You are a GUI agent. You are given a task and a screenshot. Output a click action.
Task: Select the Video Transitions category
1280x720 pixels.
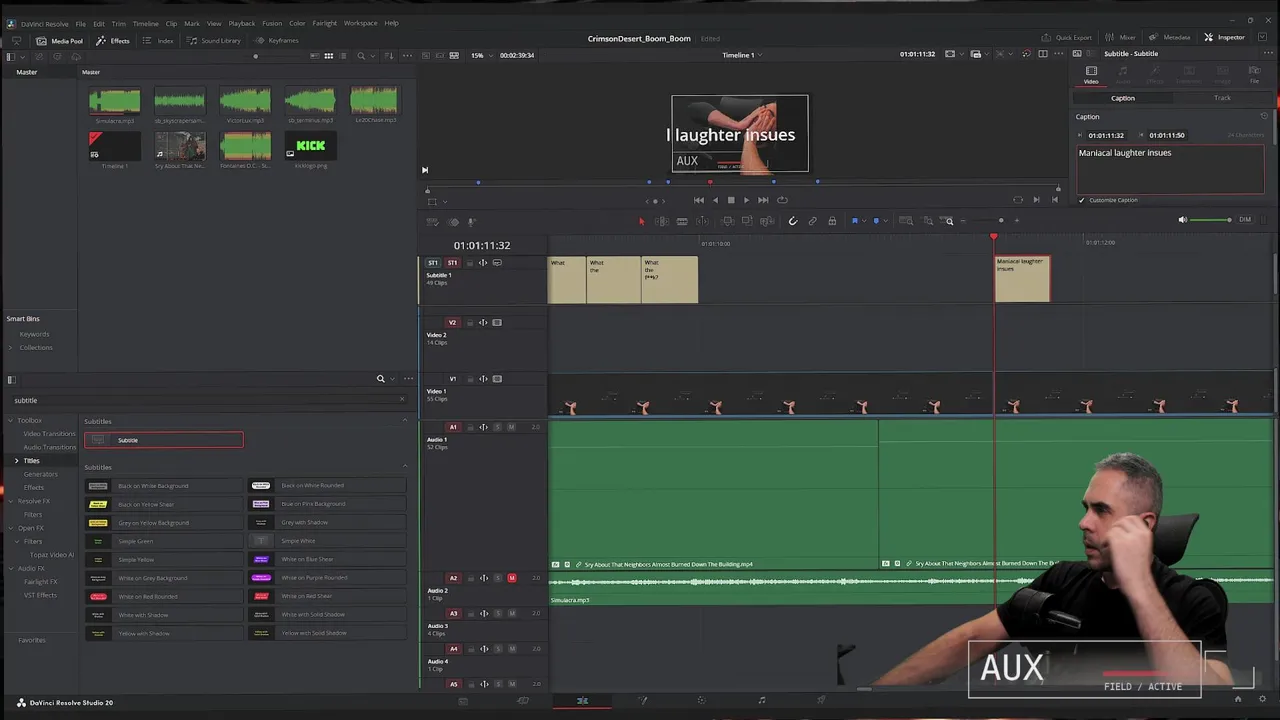(x=49, y=434)
